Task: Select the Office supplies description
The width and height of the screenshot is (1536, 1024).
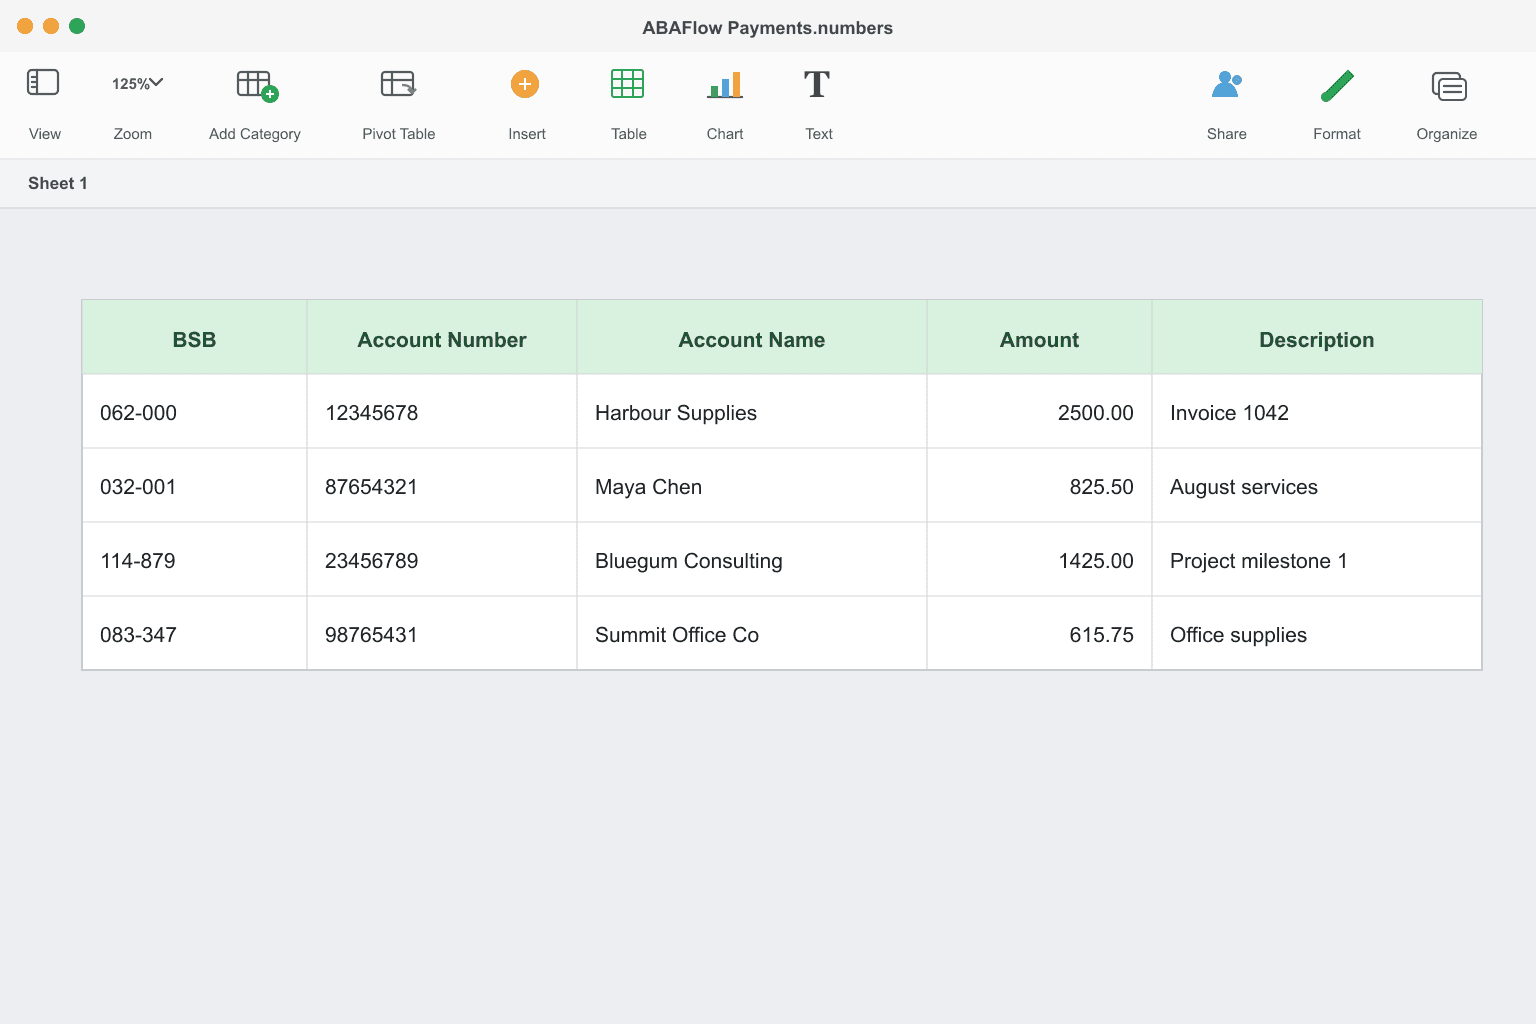Action: pyautogui.click(x=1317, y=634)
